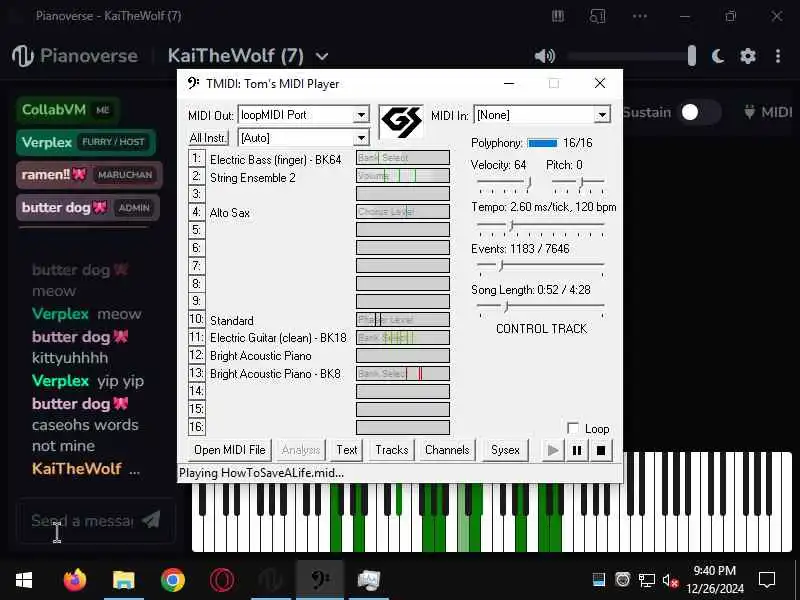Switch to Pianoverse app in taskbar
The height and width of the screenshot is (600, 800).
point(270,580)
